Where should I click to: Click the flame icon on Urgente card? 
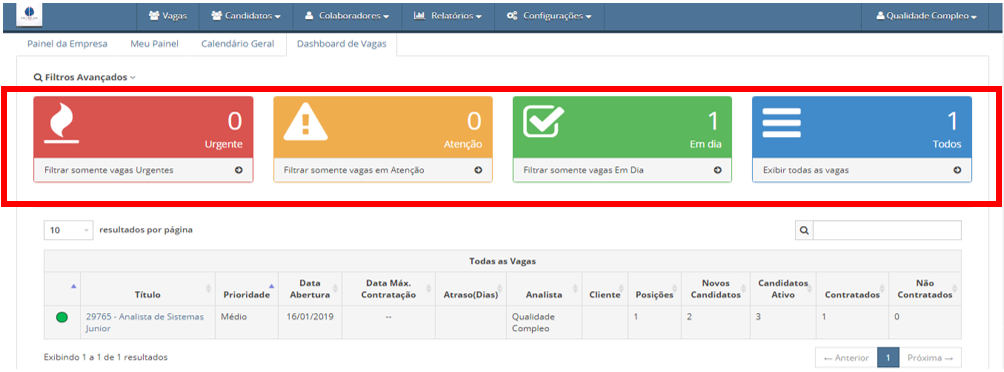click(62, 124)
